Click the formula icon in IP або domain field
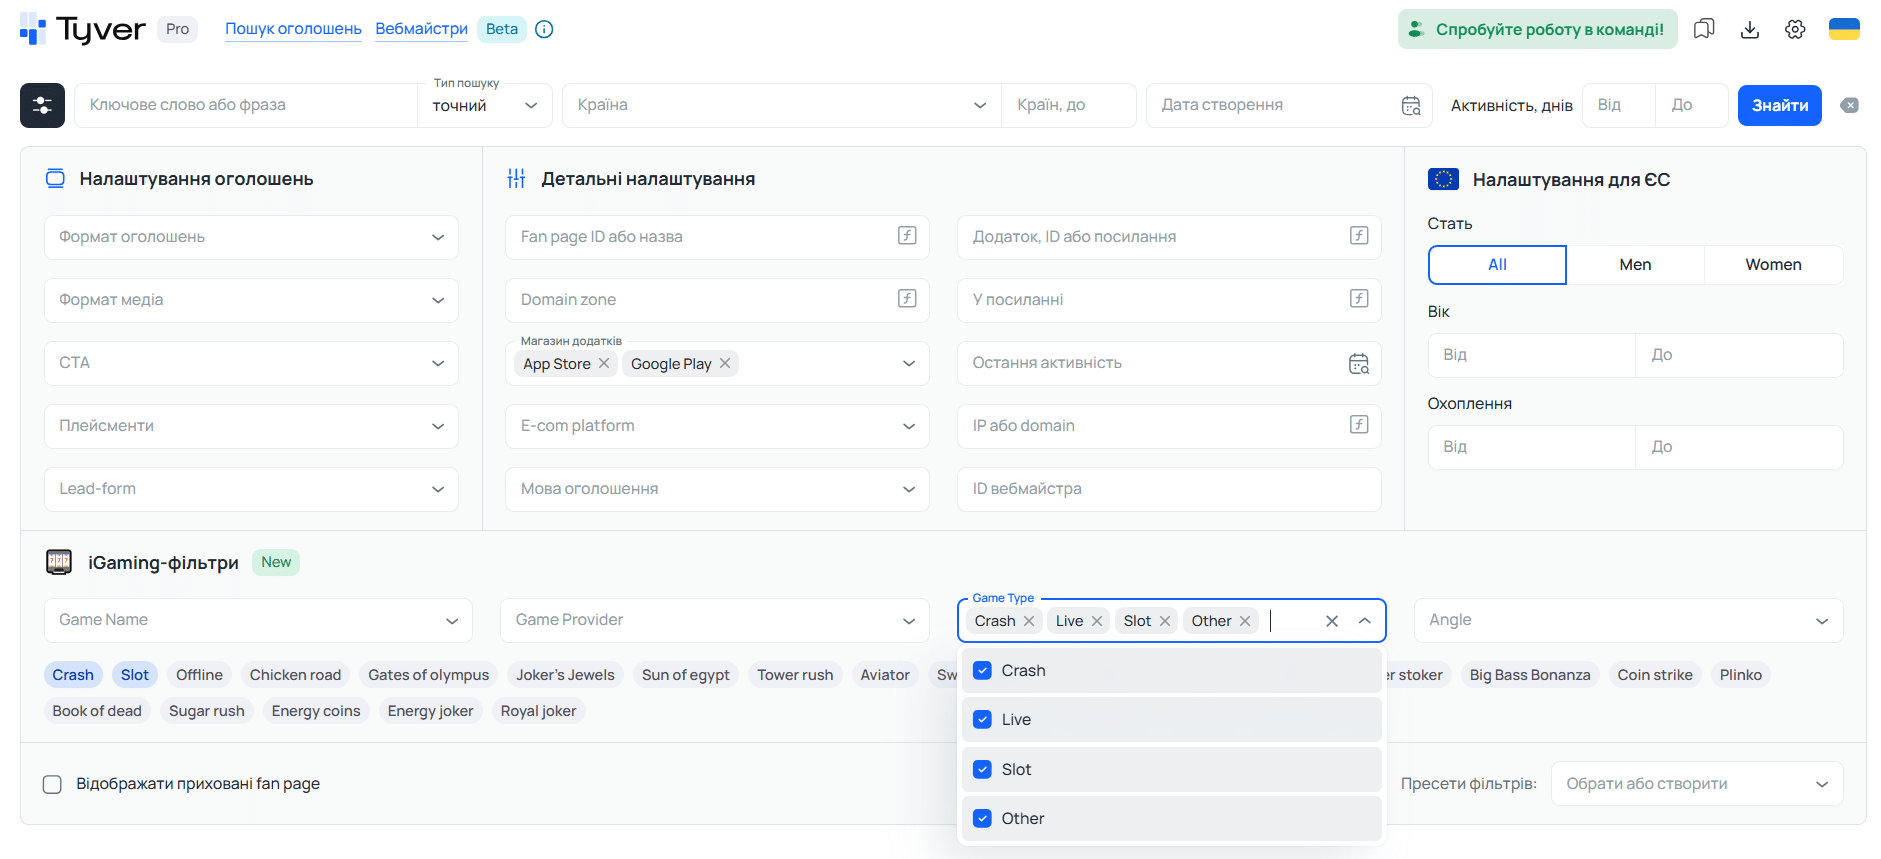This screenshot has width=1881, height=859. pos(1359,425)
